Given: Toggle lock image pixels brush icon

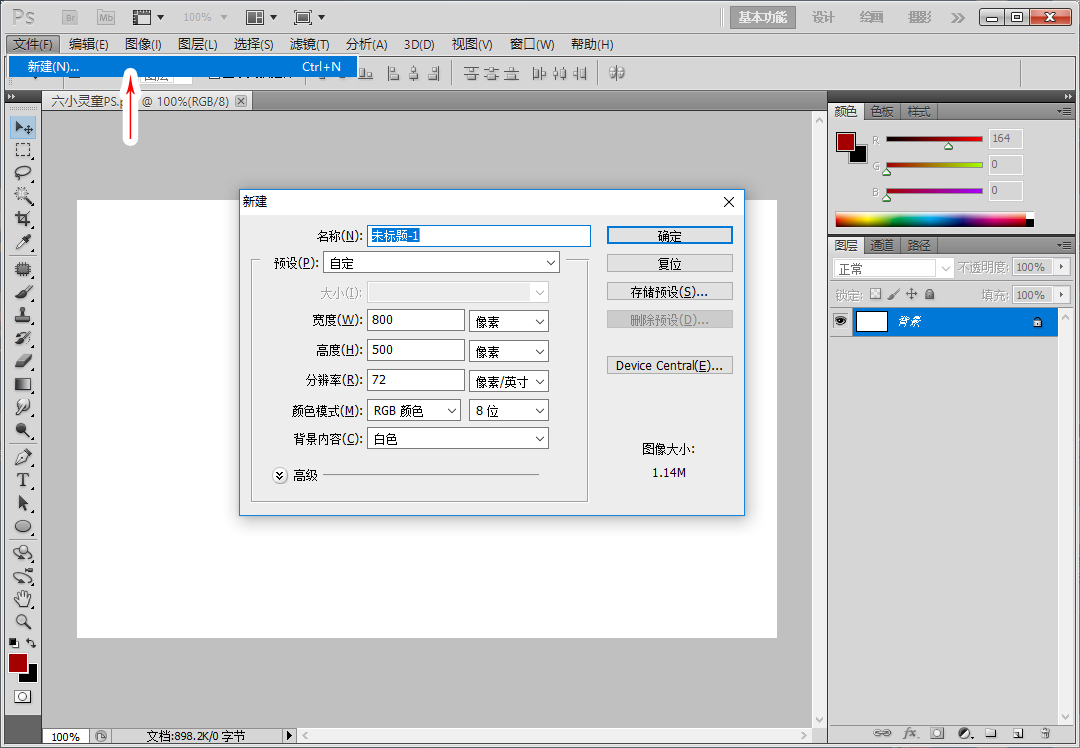Looking at the screenshot, I should click(x=893, y=294).
